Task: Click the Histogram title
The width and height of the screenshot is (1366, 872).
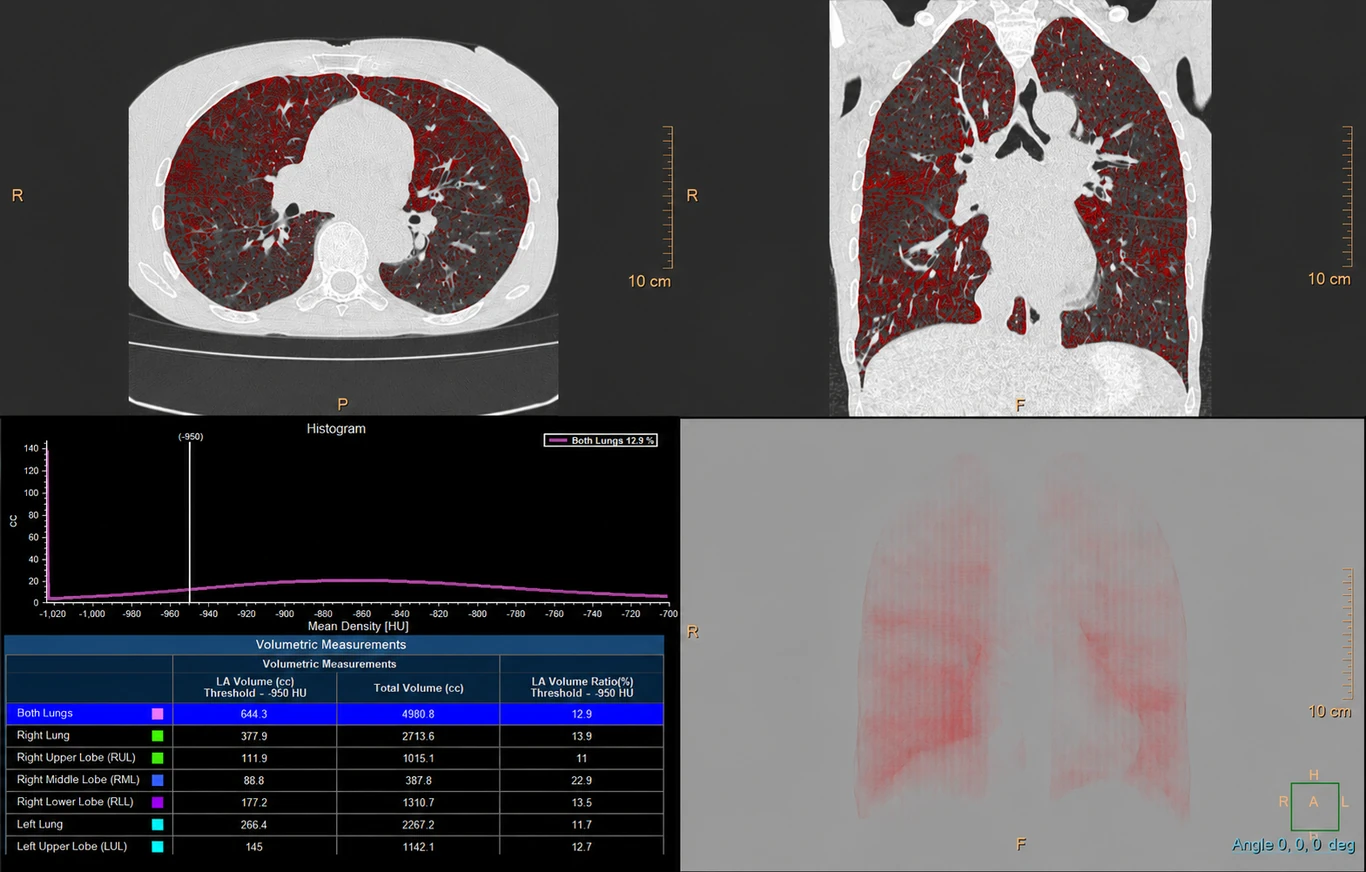Action: coord(336,429)
